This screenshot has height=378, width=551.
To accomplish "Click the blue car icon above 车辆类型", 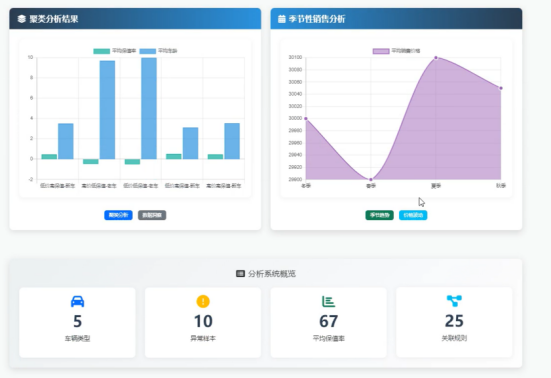I will coord(77,301).
